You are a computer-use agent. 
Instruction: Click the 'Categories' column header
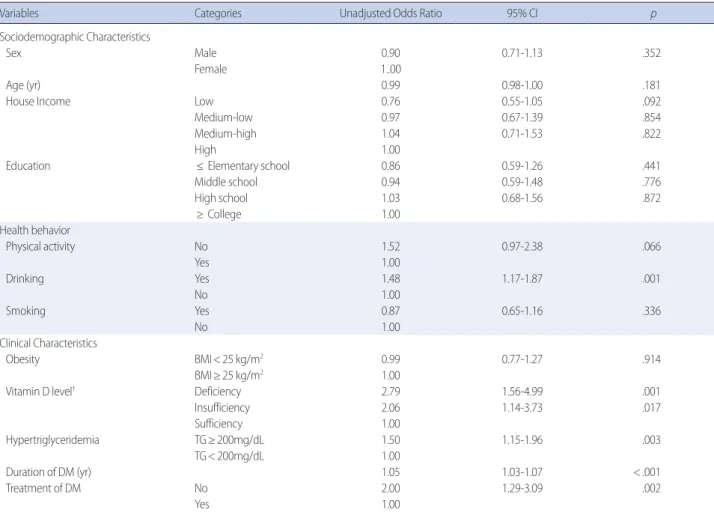(x=218, y=13)
